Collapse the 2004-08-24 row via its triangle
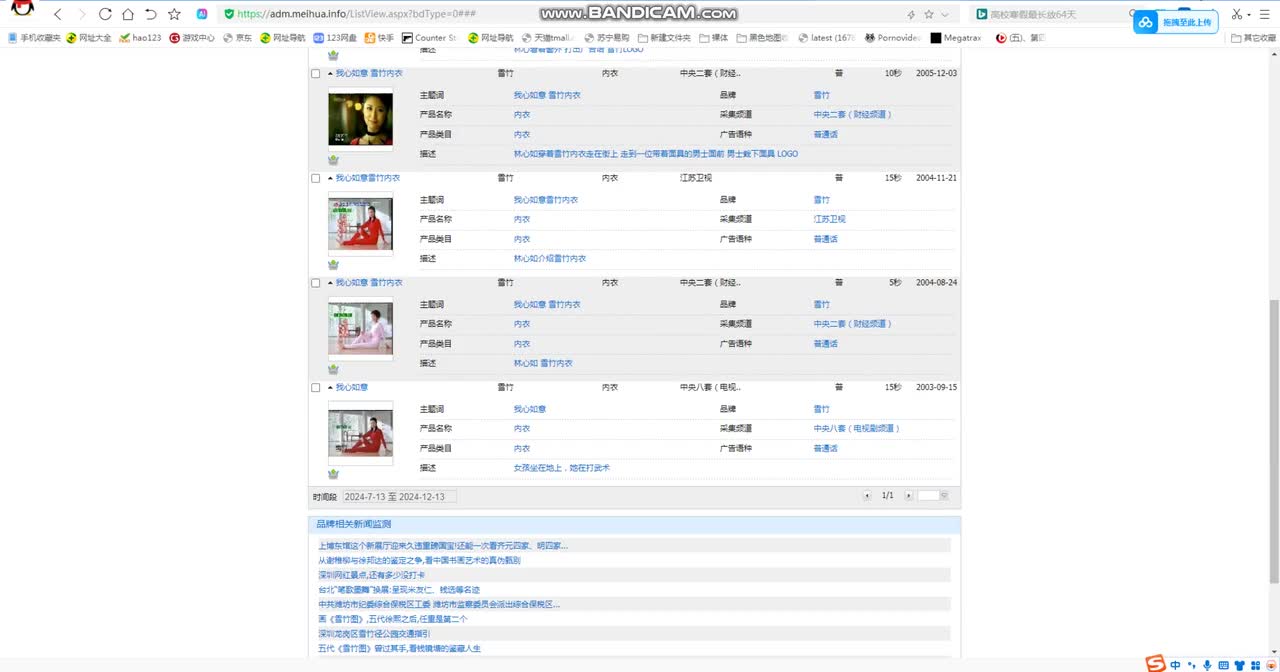This screenshot has height=672, width=1280. 330,283
